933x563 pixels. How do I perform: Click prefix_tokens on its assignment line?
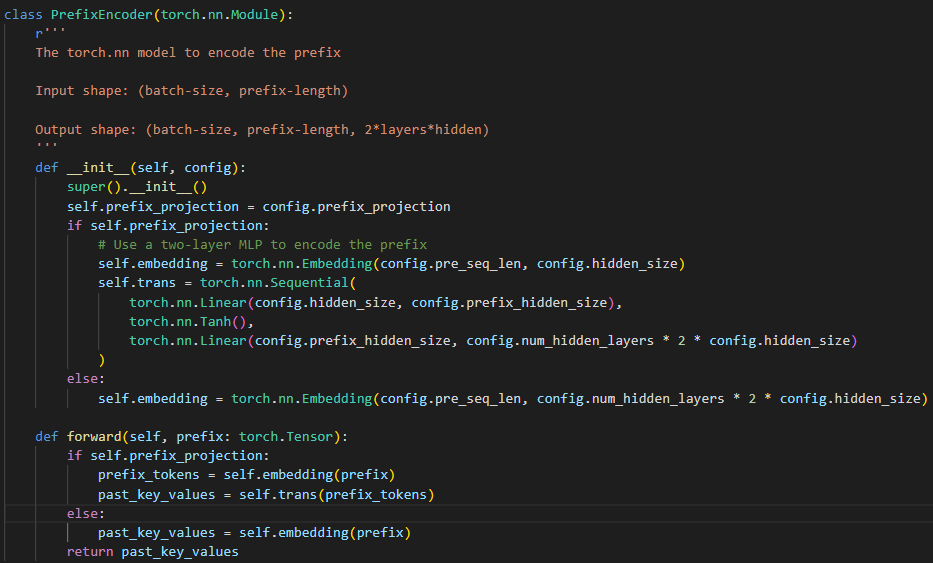[x=149, y=475]
